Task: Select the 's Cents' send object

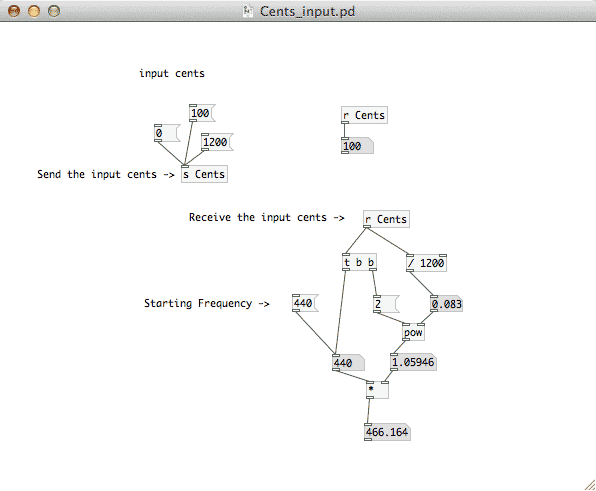Action: 204,174
